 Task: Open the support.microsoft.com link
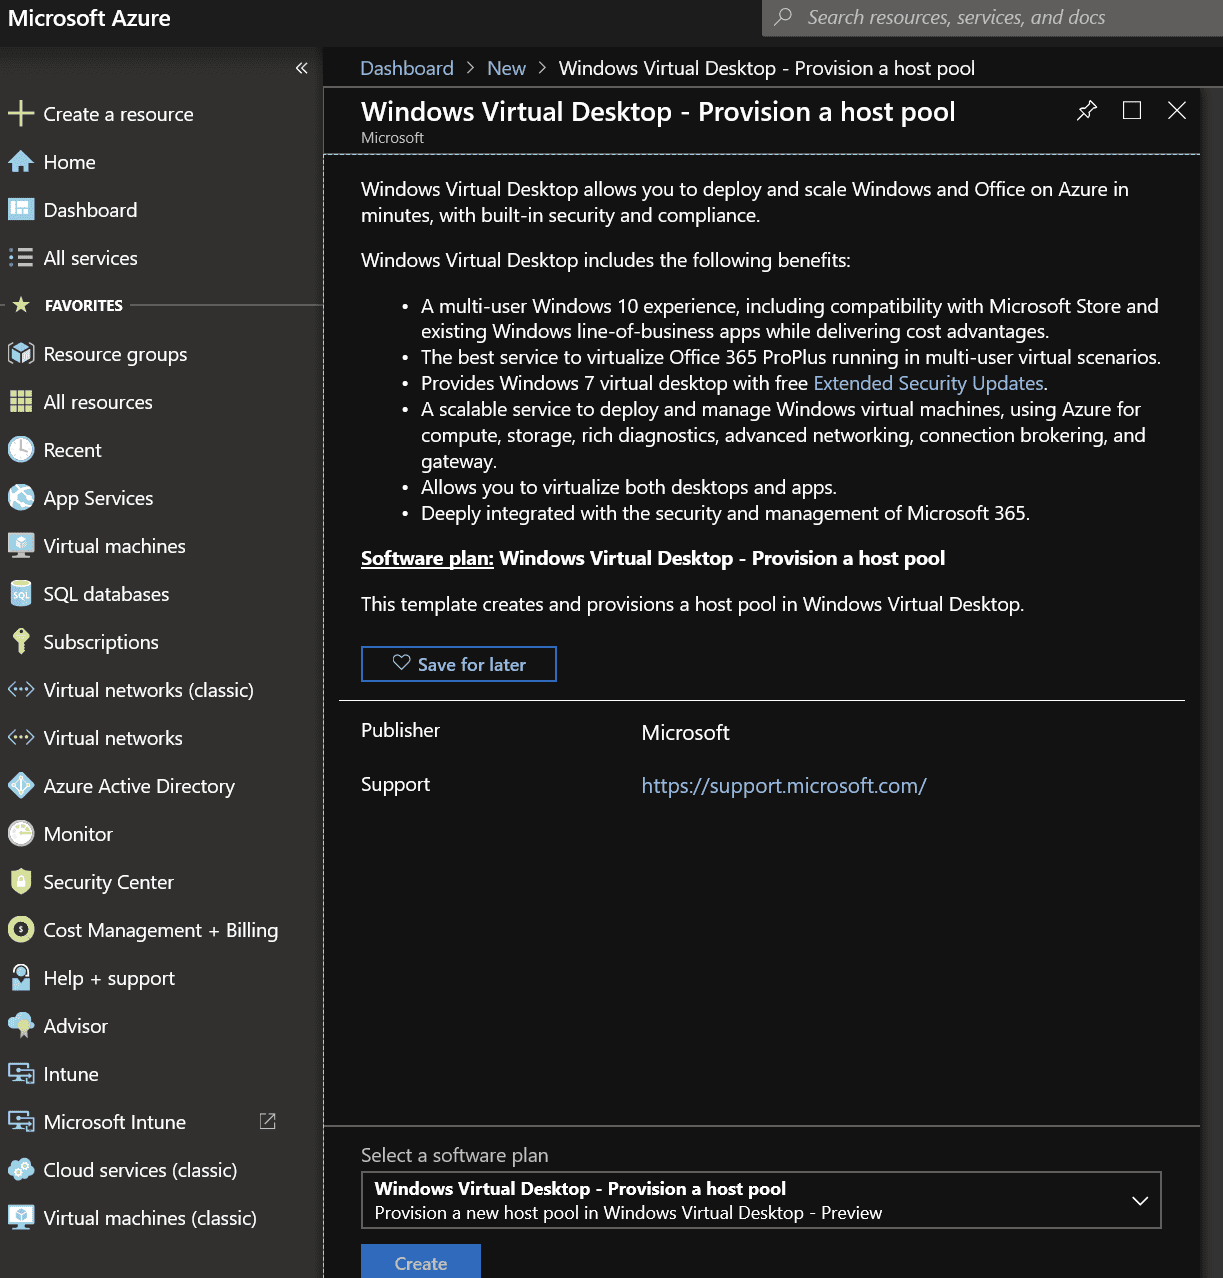coord(784,786)
